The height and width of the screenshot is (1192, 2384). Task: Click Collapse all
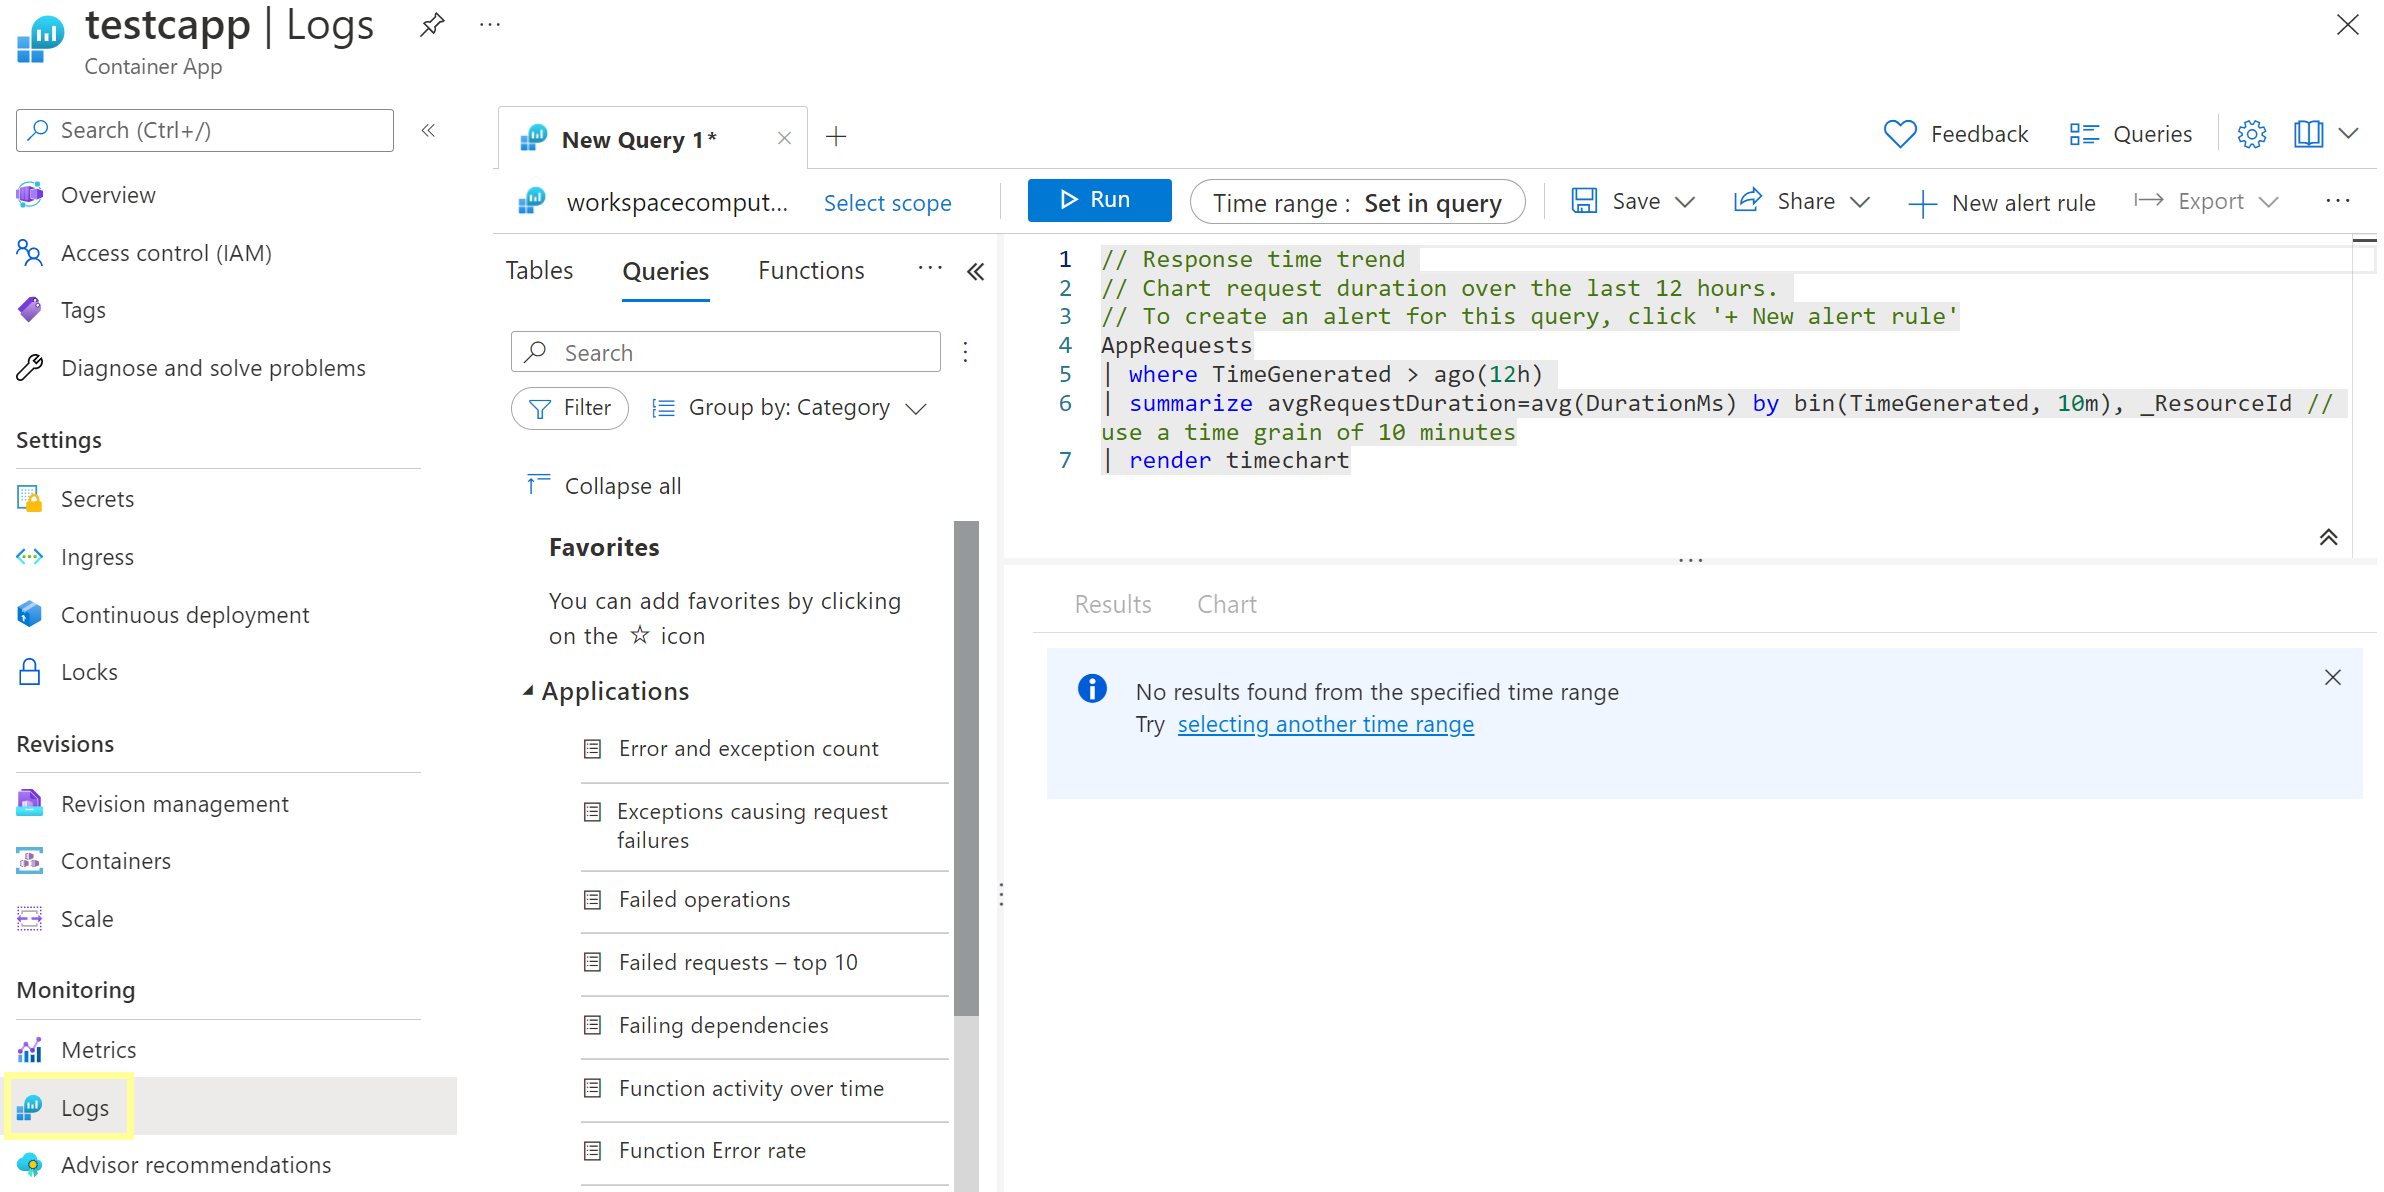point(604,486)
